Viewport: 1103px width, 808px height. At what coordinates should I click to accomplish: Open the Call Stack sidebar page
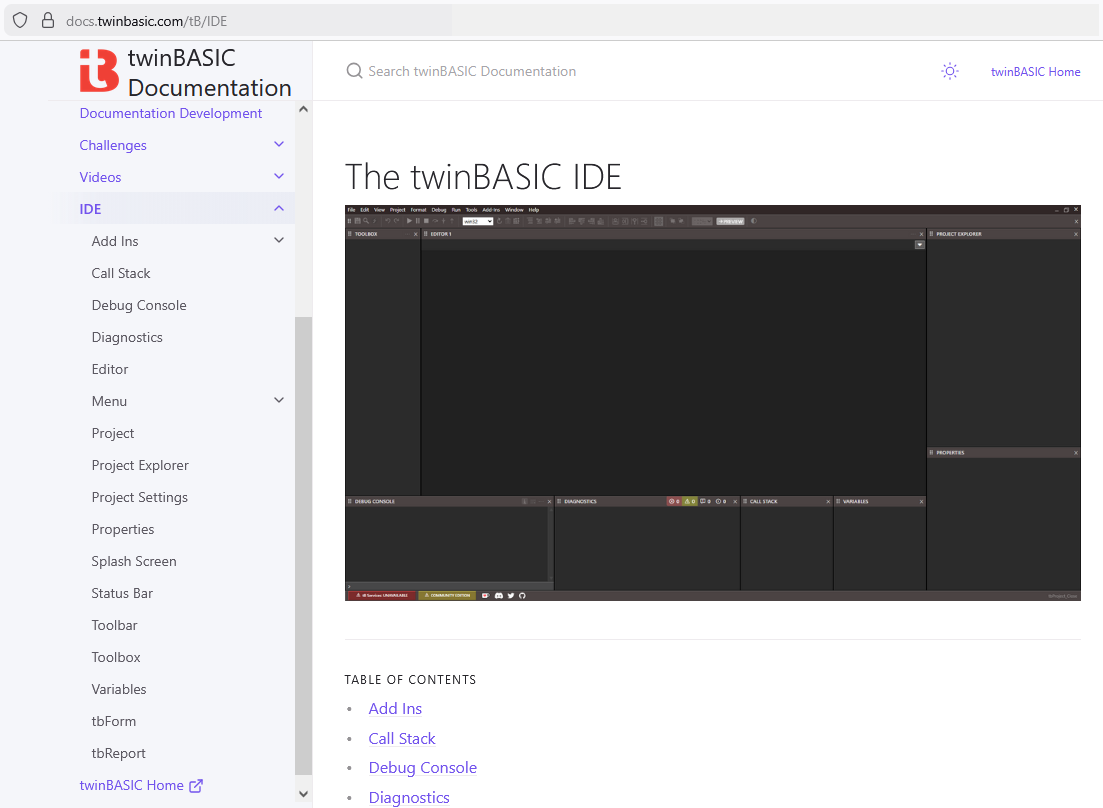[x=121, y=273]
